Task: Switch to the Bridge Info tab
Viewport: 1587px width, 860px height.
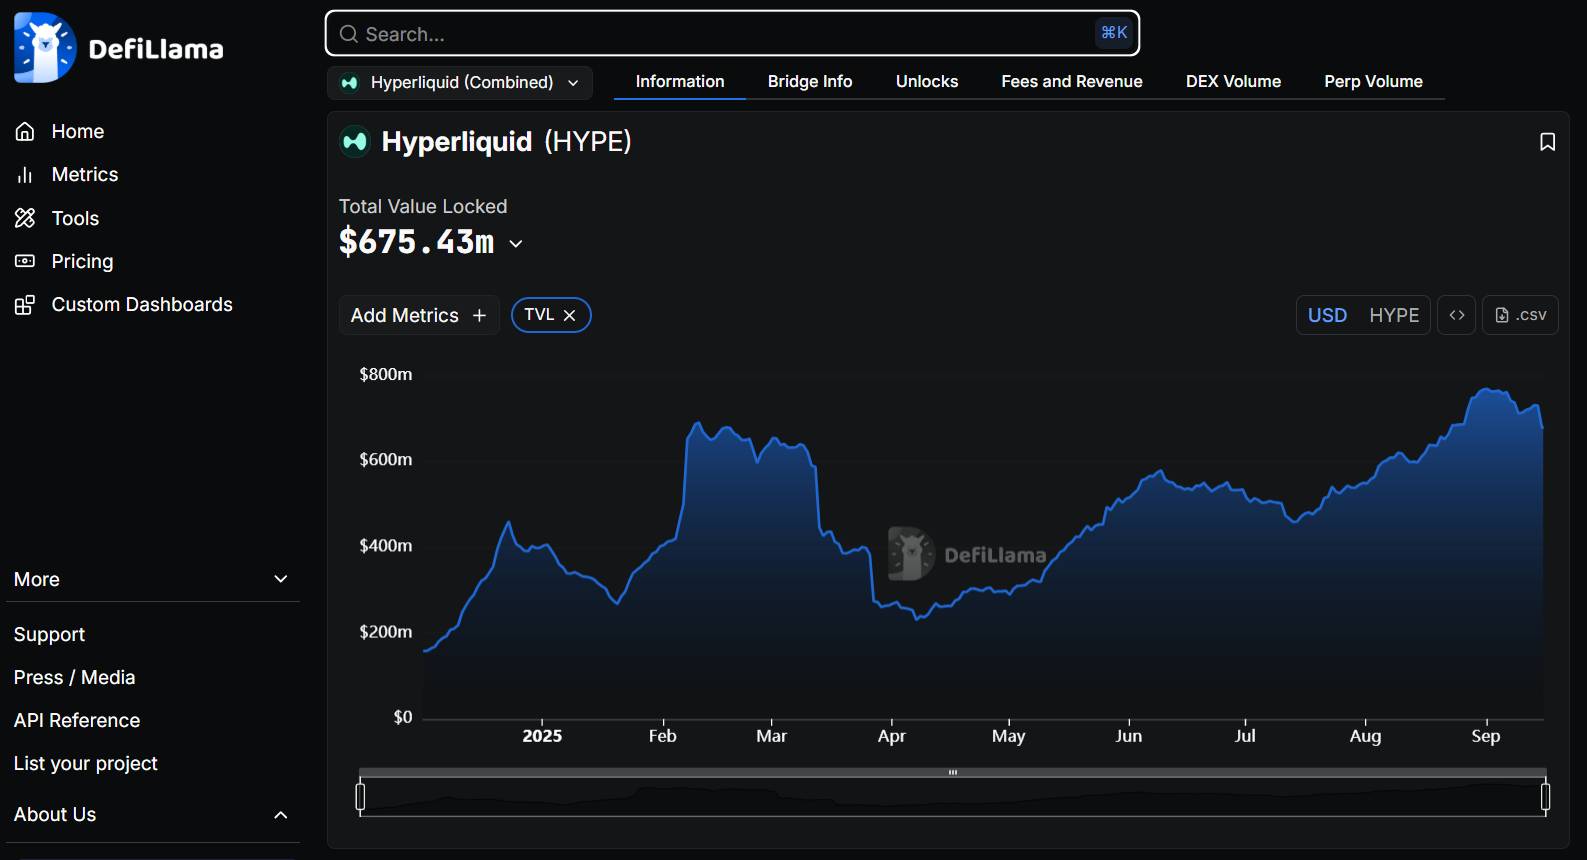Action: [x=810, y=82]
